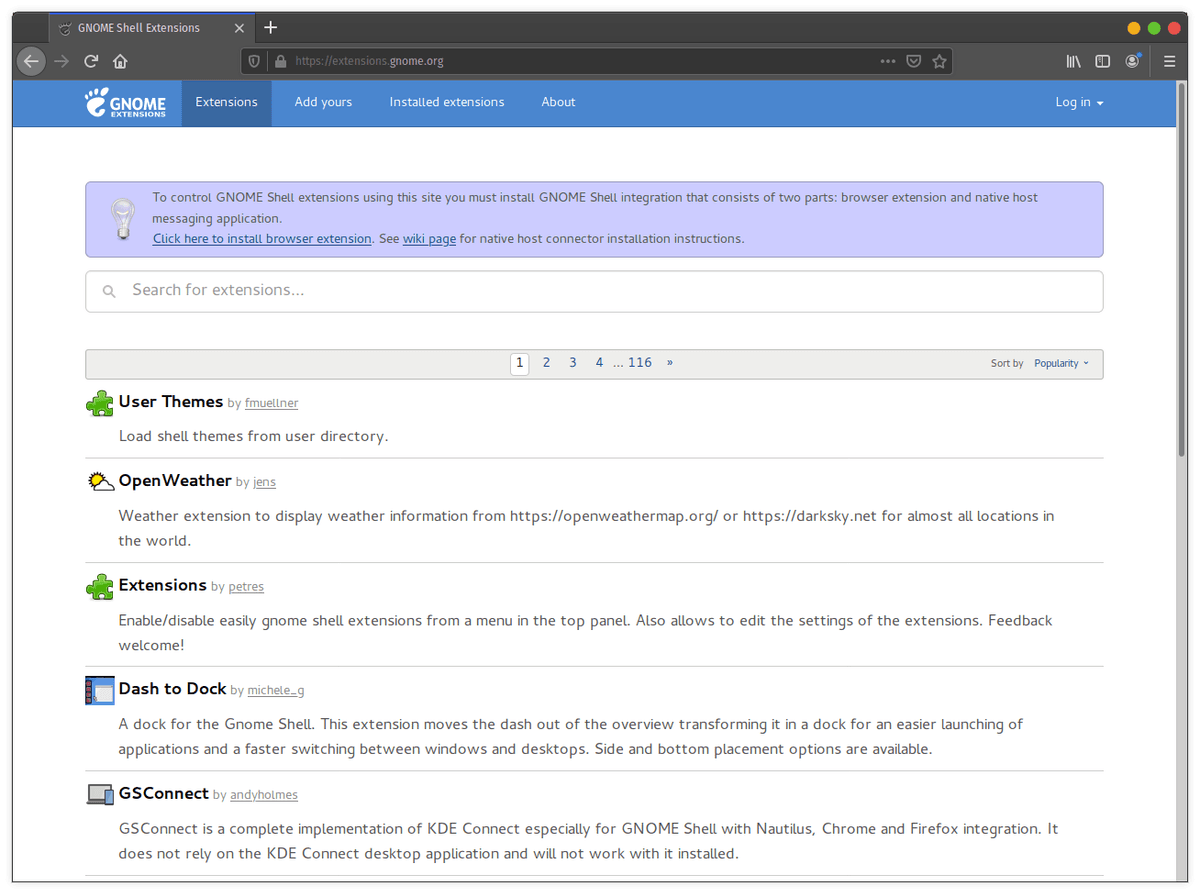Screen dimensions: 1200x894
Task: Bookmark this page with the star icon
Action: (x=939, y=61)
